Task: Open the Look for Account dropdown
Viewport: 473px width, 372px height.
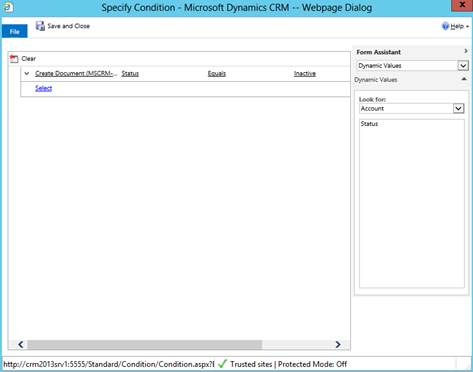Action: [x=458, y=108]
